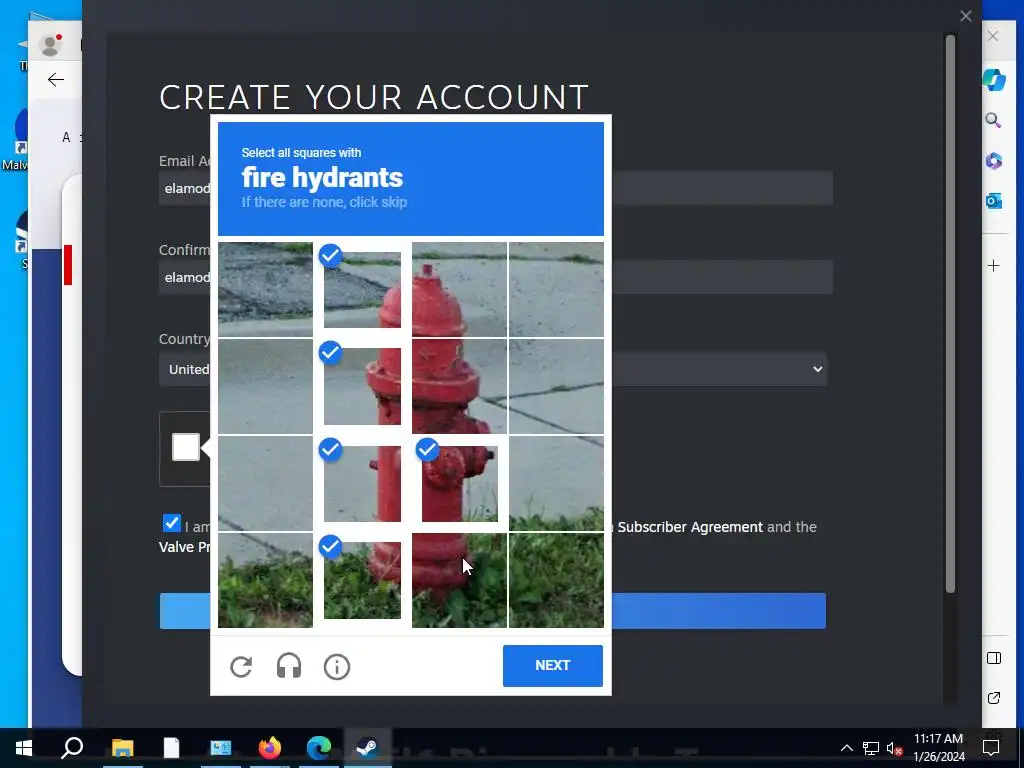The image size is (1024, 768).
Task: Click the muted volume icon in tray
Action: (x=894, y=748)
